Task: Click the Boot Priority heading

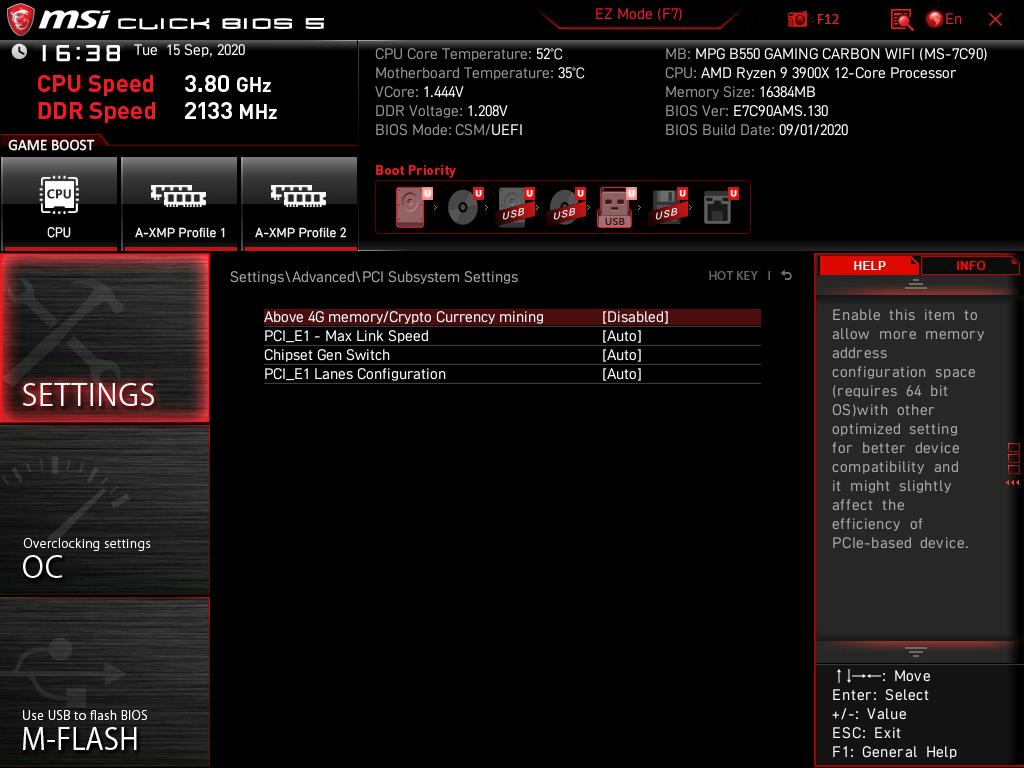Action: click(x=415, y=170)
